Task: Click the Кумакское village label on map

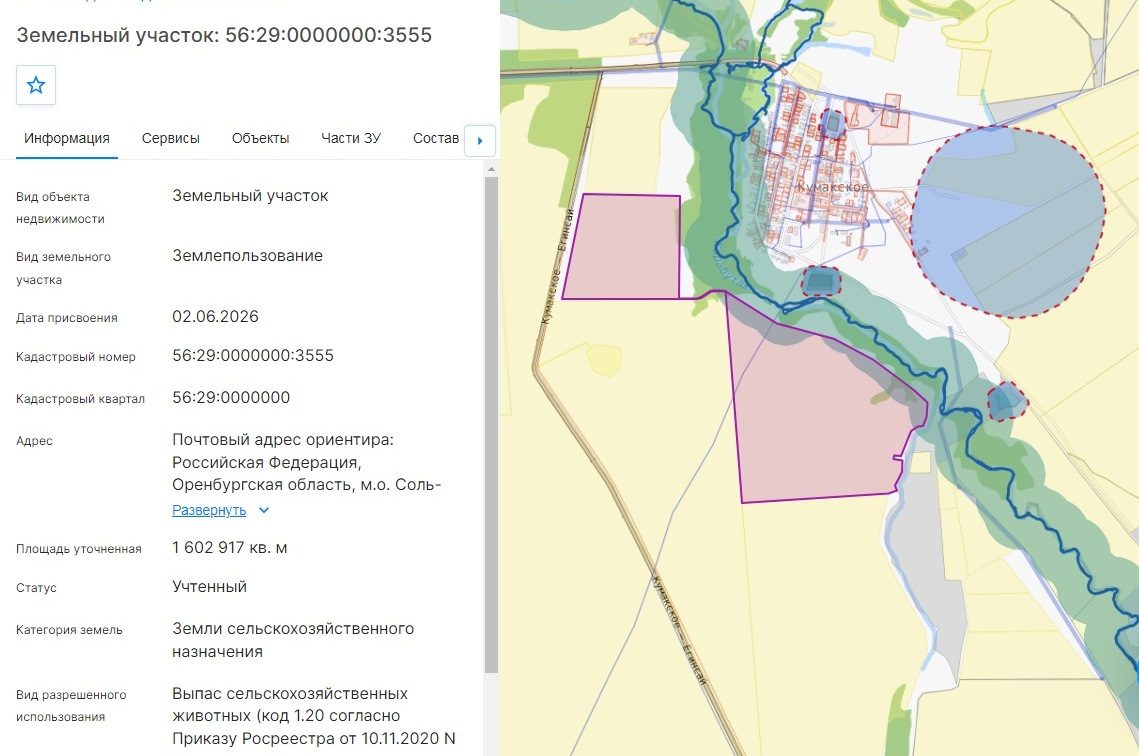Action: [832, 187]
